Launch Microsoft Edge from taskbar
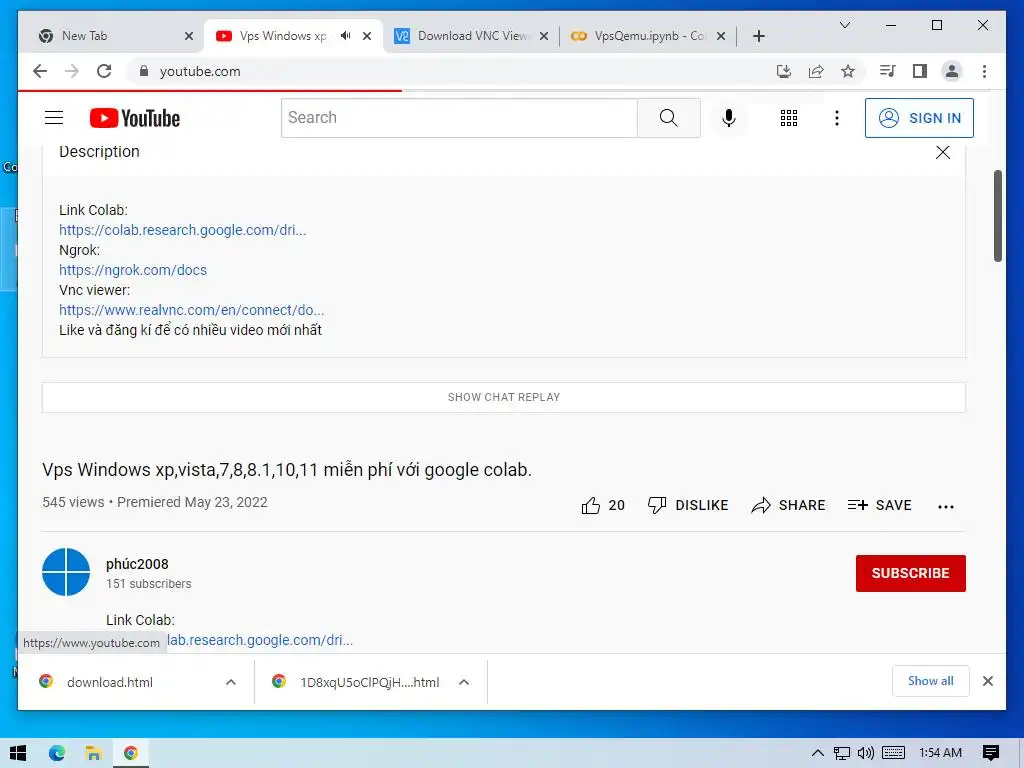Viewport: 1024px width, 768px height. point(57,753)
